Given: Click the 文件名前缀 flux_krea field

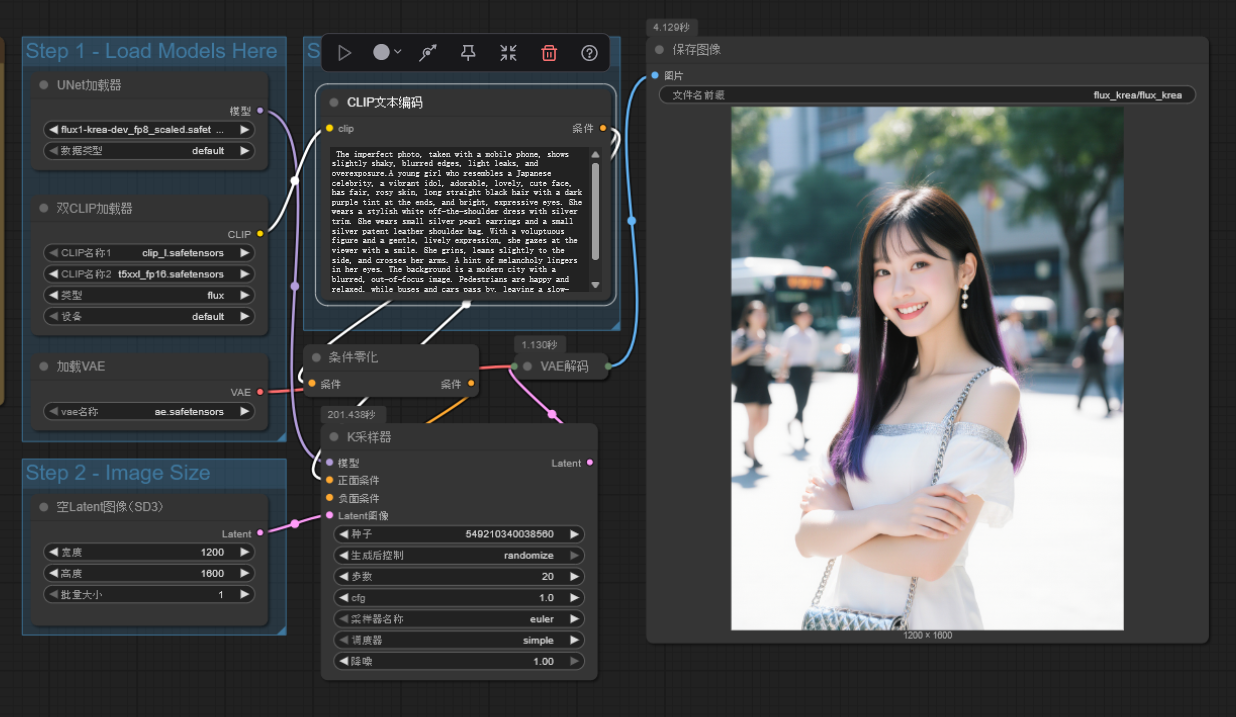Looking at the screenshot, I should tap(927, 95).
